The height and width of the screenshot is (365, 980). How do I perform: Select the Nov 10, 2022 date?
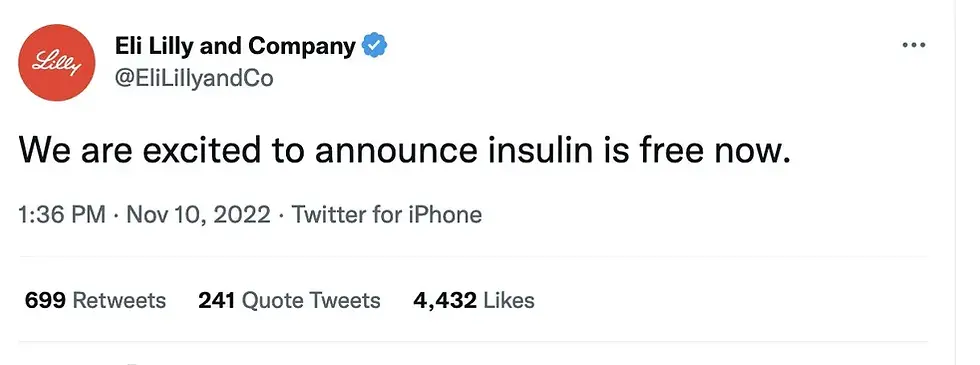(x=199, y=215)
